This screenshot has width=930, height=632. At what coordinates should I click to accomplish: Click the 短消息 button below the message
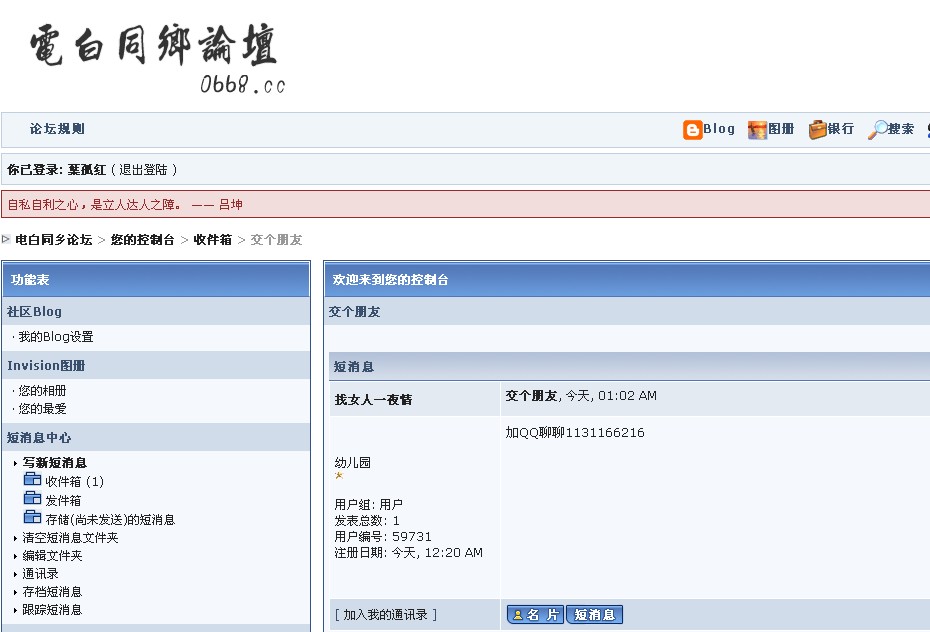pos(594,615)
